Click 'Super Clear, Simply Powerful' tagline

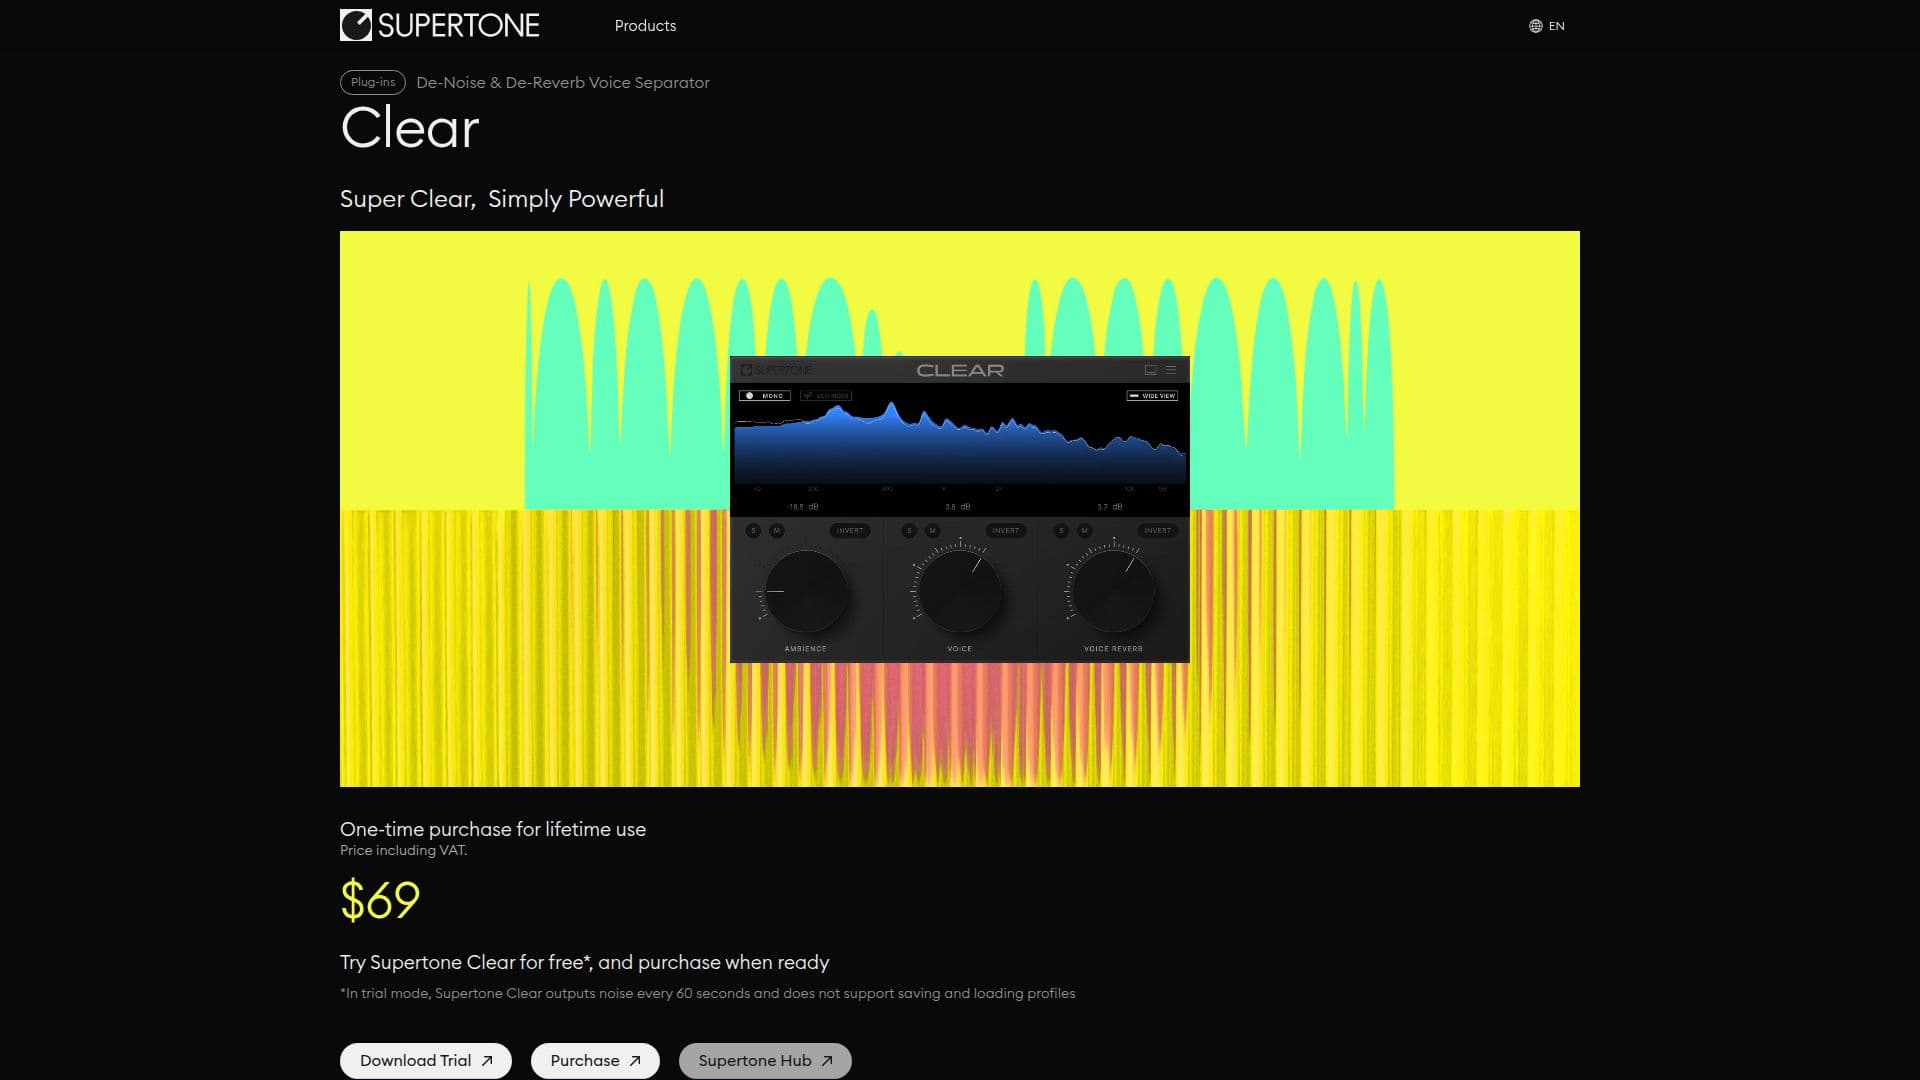coord(502,199)
